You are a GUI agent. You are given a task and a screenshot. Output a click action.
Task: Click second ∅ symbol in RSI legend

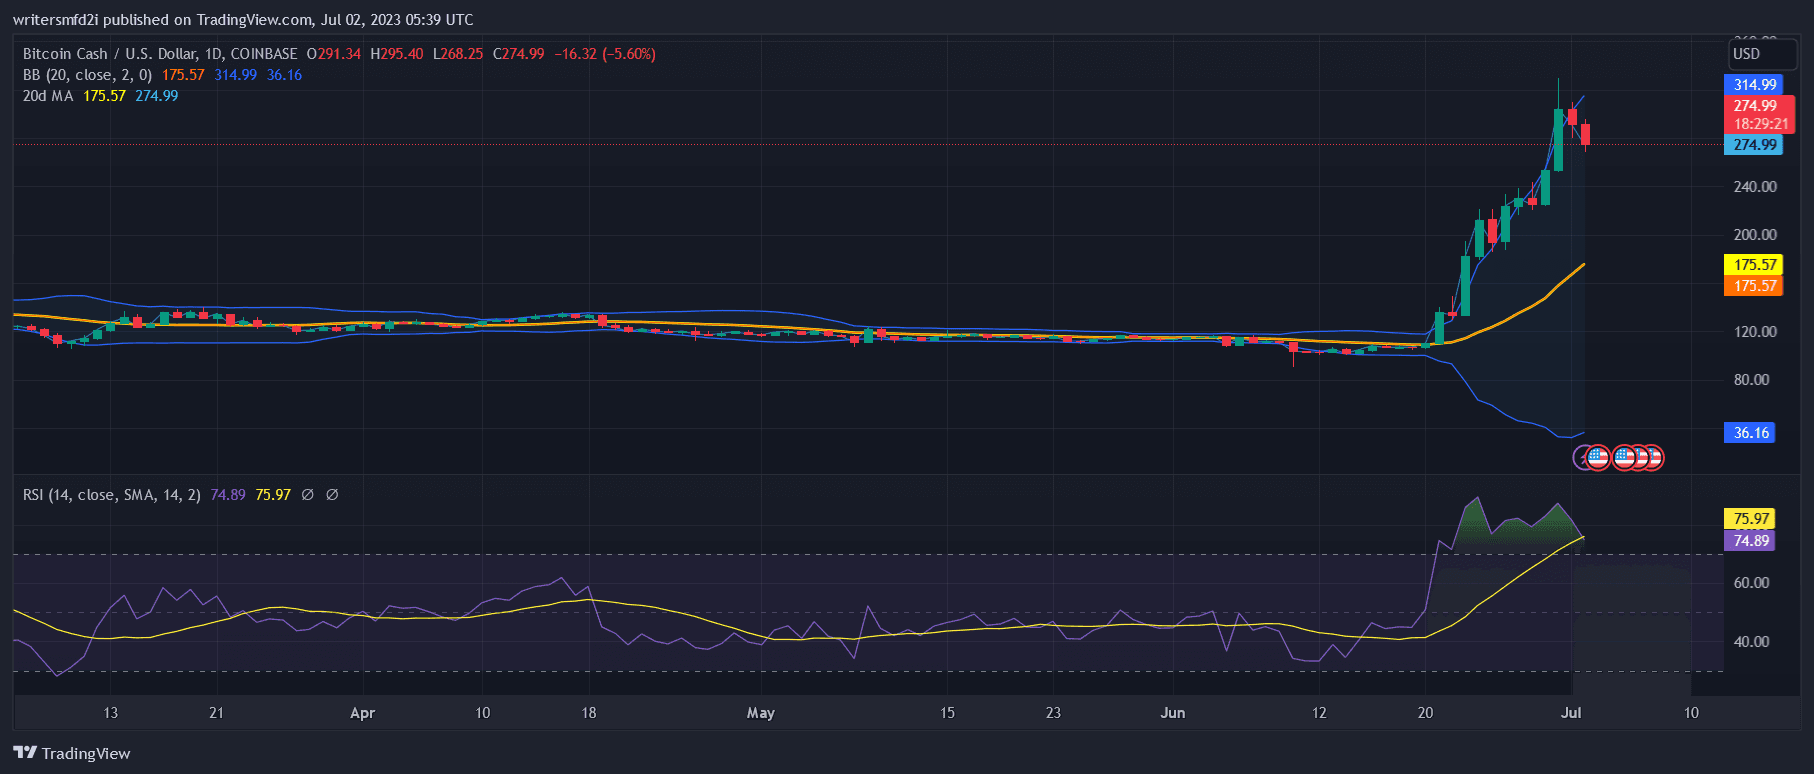pyautogui.click(x=332, y=495)
